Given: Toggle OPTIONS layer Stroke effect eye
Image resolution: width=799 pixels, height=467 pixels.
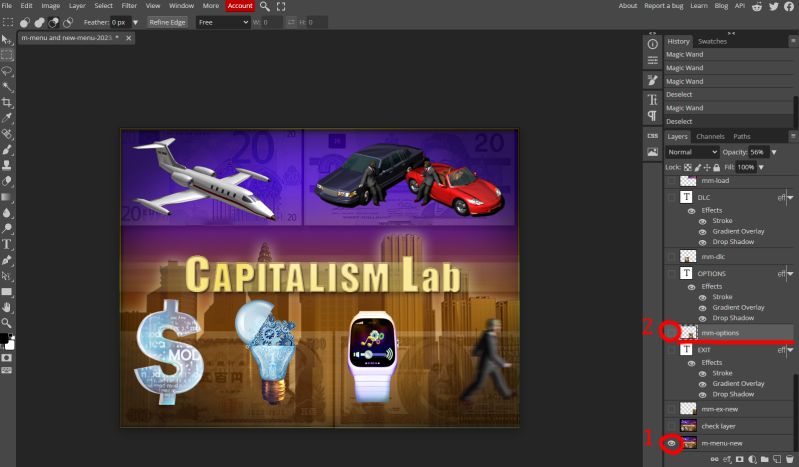Looking at the screenshot, I should 703,297.
